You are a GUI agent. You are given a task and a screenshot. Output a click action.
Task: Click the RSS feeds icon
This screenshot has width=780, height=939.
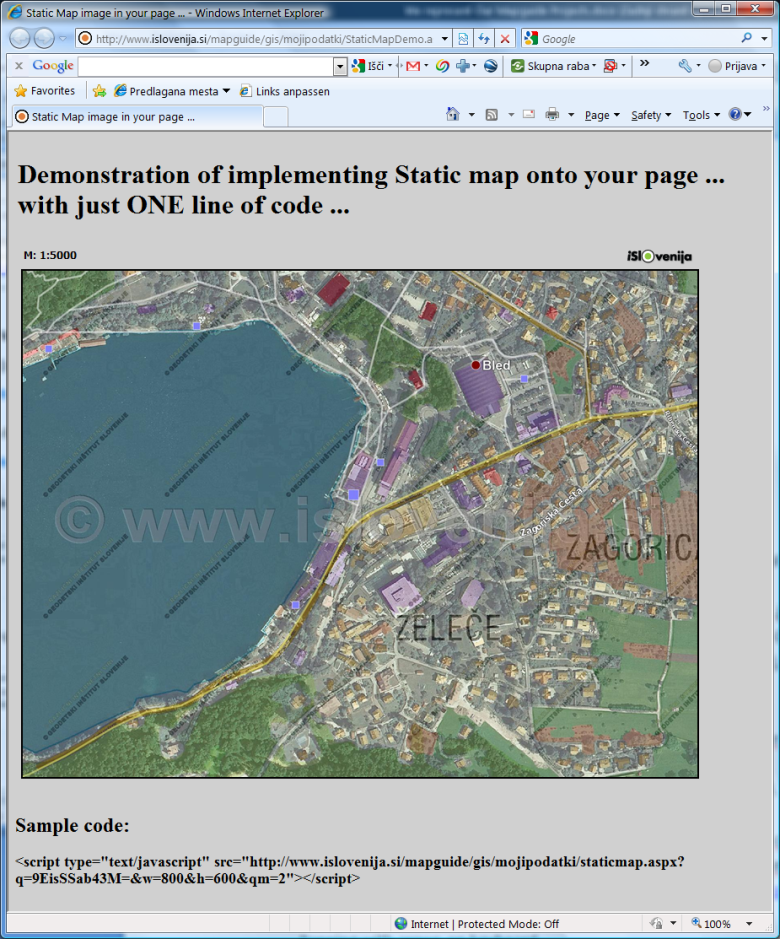coord(492,114)
